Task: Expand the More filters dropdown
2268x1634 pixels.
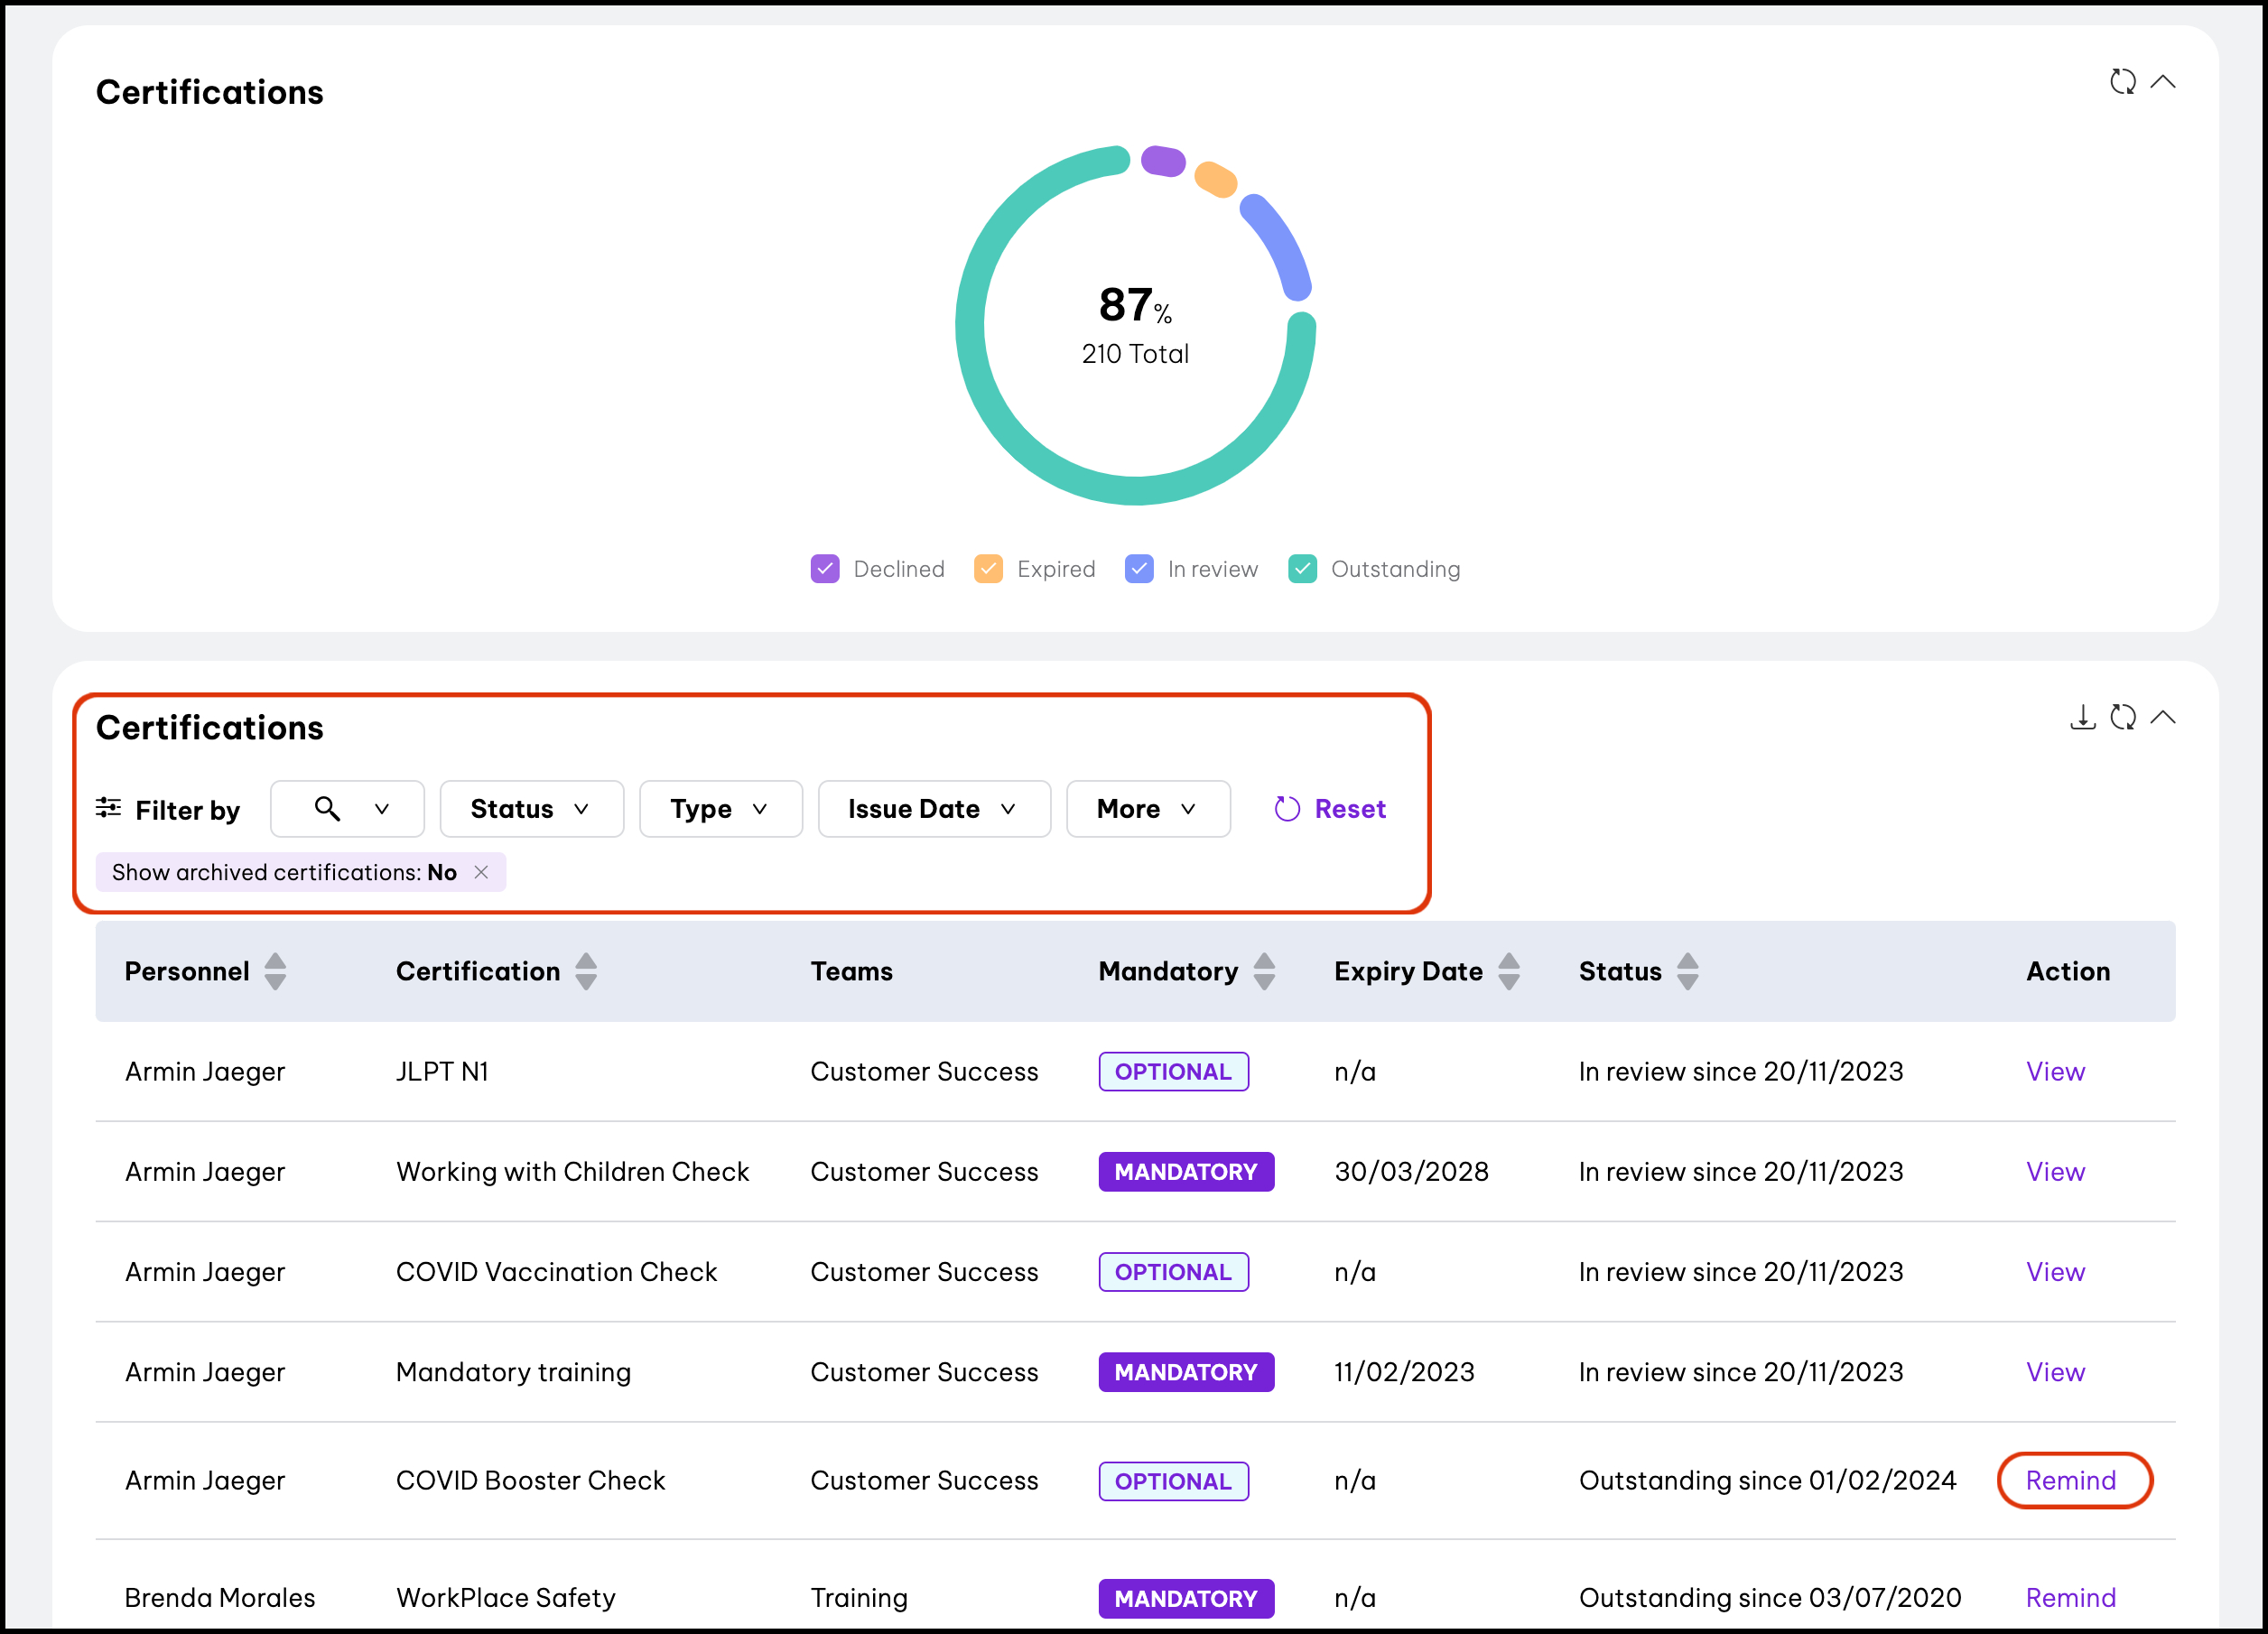Action: (x=1147, y=809)
